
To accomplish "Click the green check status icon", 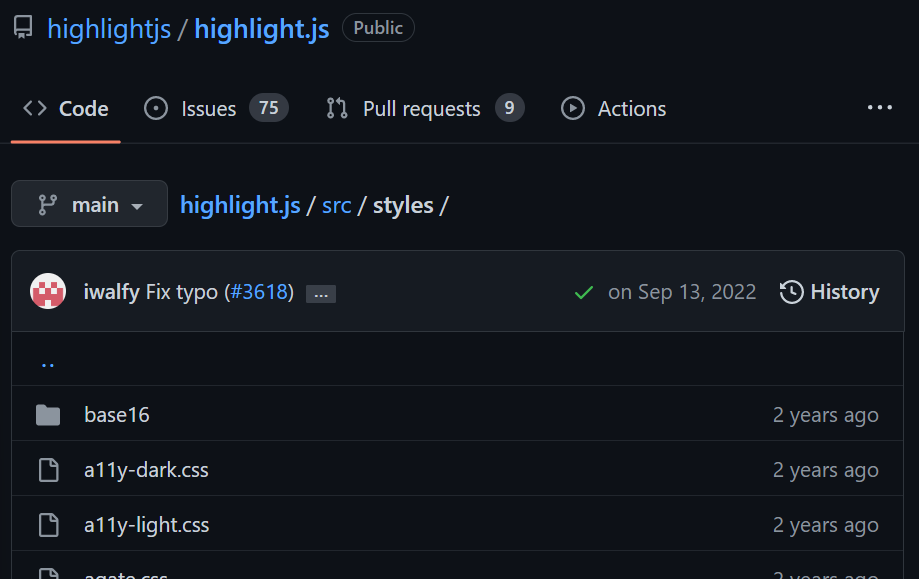I will [x=584, y=292].
